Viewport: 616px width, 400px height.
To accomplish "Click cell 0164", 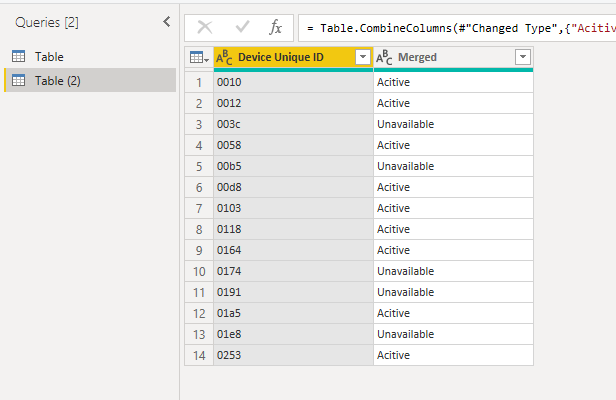I will pyautogui.click(x=293, y=250).
